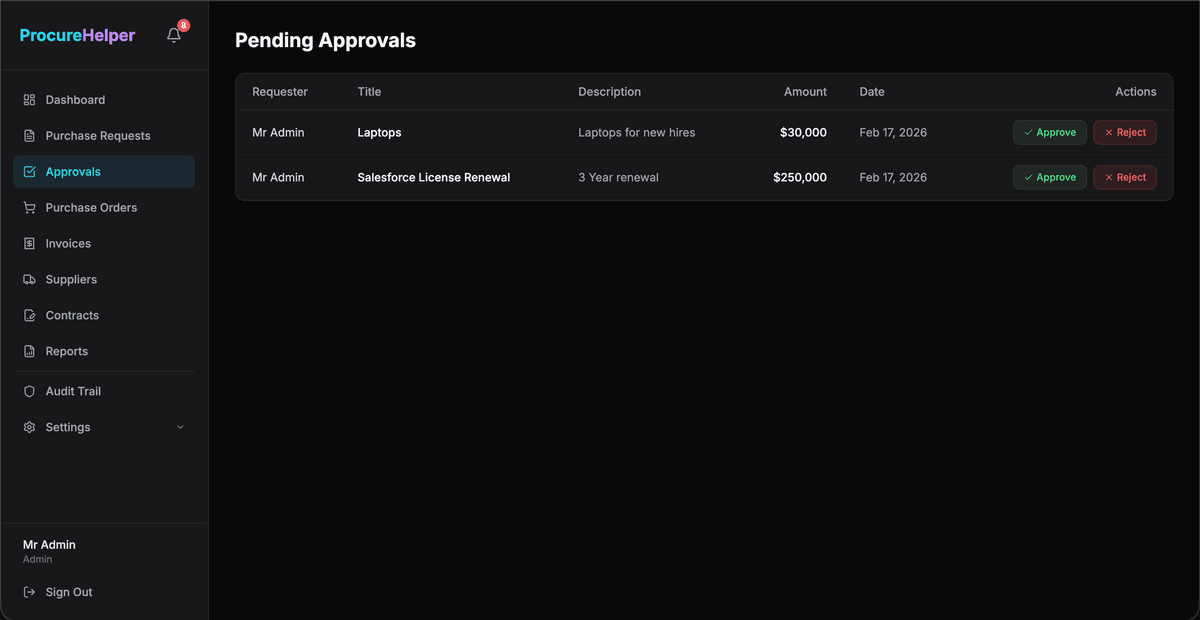This screenshot has width=1200, height=620.
Task: Select the Reports file icon
Action: click(30, 351)
